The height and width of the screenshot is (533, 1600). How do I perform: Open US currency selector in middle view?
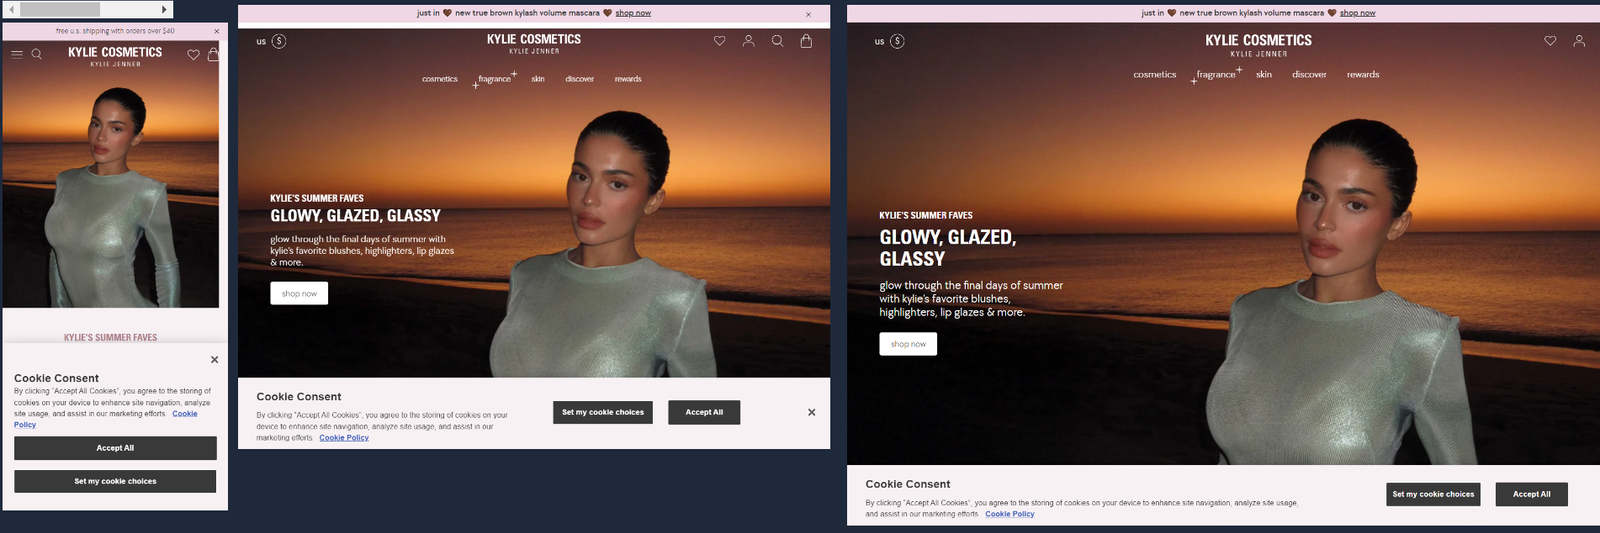[x=271, y=41]
